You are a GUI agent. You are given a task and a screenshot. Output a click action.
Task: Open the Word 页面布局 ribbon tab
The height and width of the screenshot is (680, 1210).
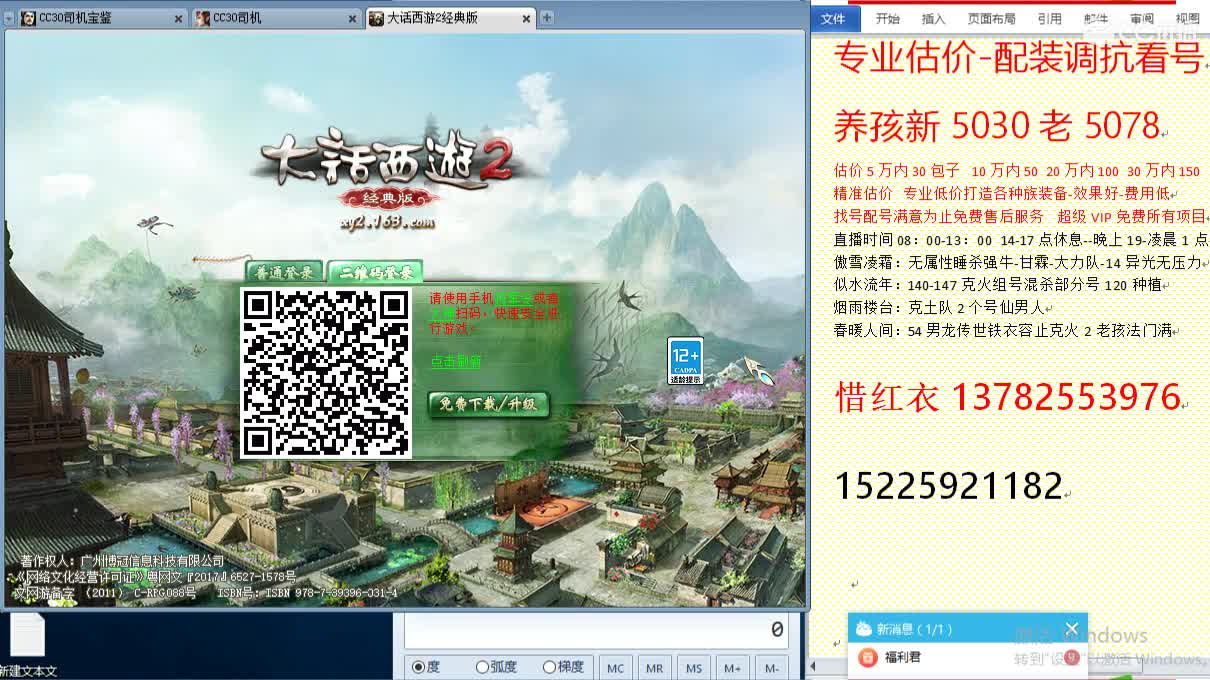coord(991,18)
